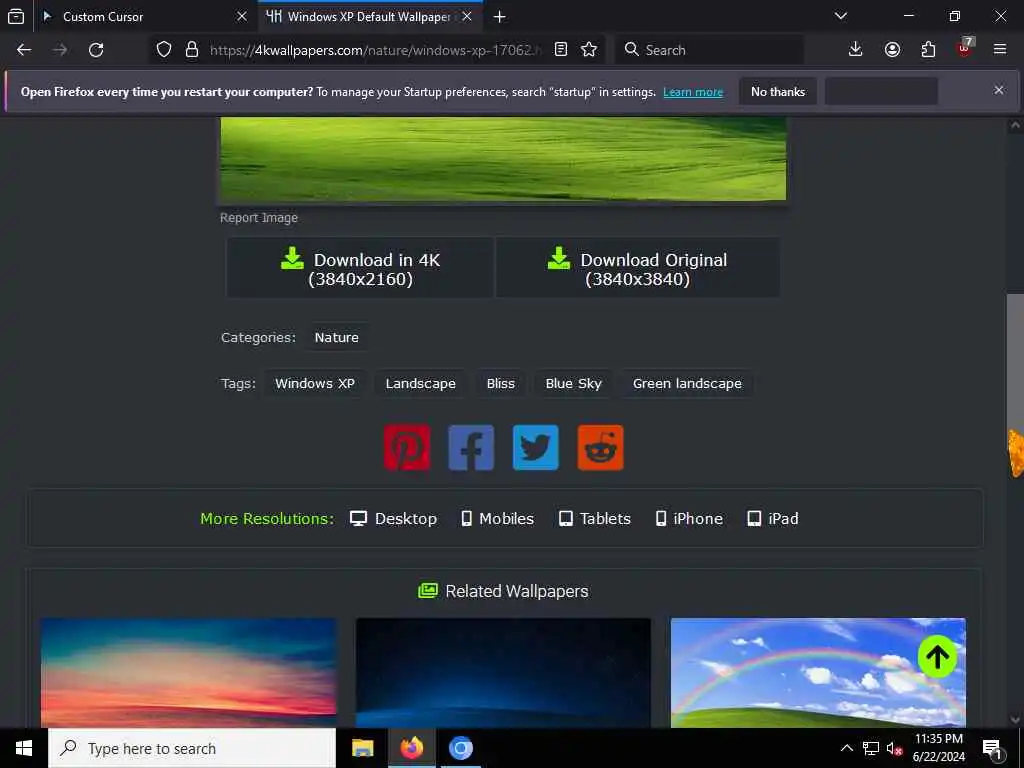Open the rainbow hill related wallpaper
Image resolution: width=1024 pixels, height=768 pixels.
point(818,673)
